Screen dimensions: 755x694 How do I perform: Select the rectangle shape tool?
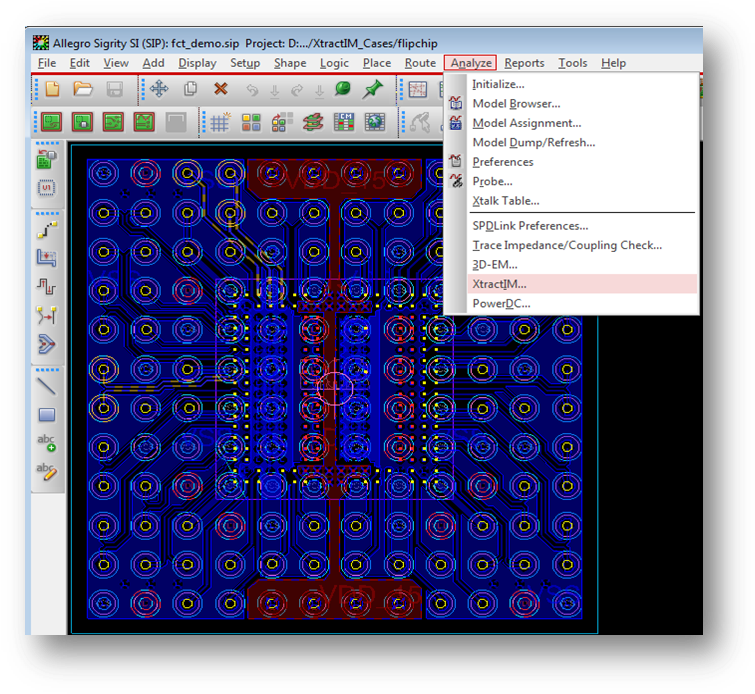coord(46,414)
